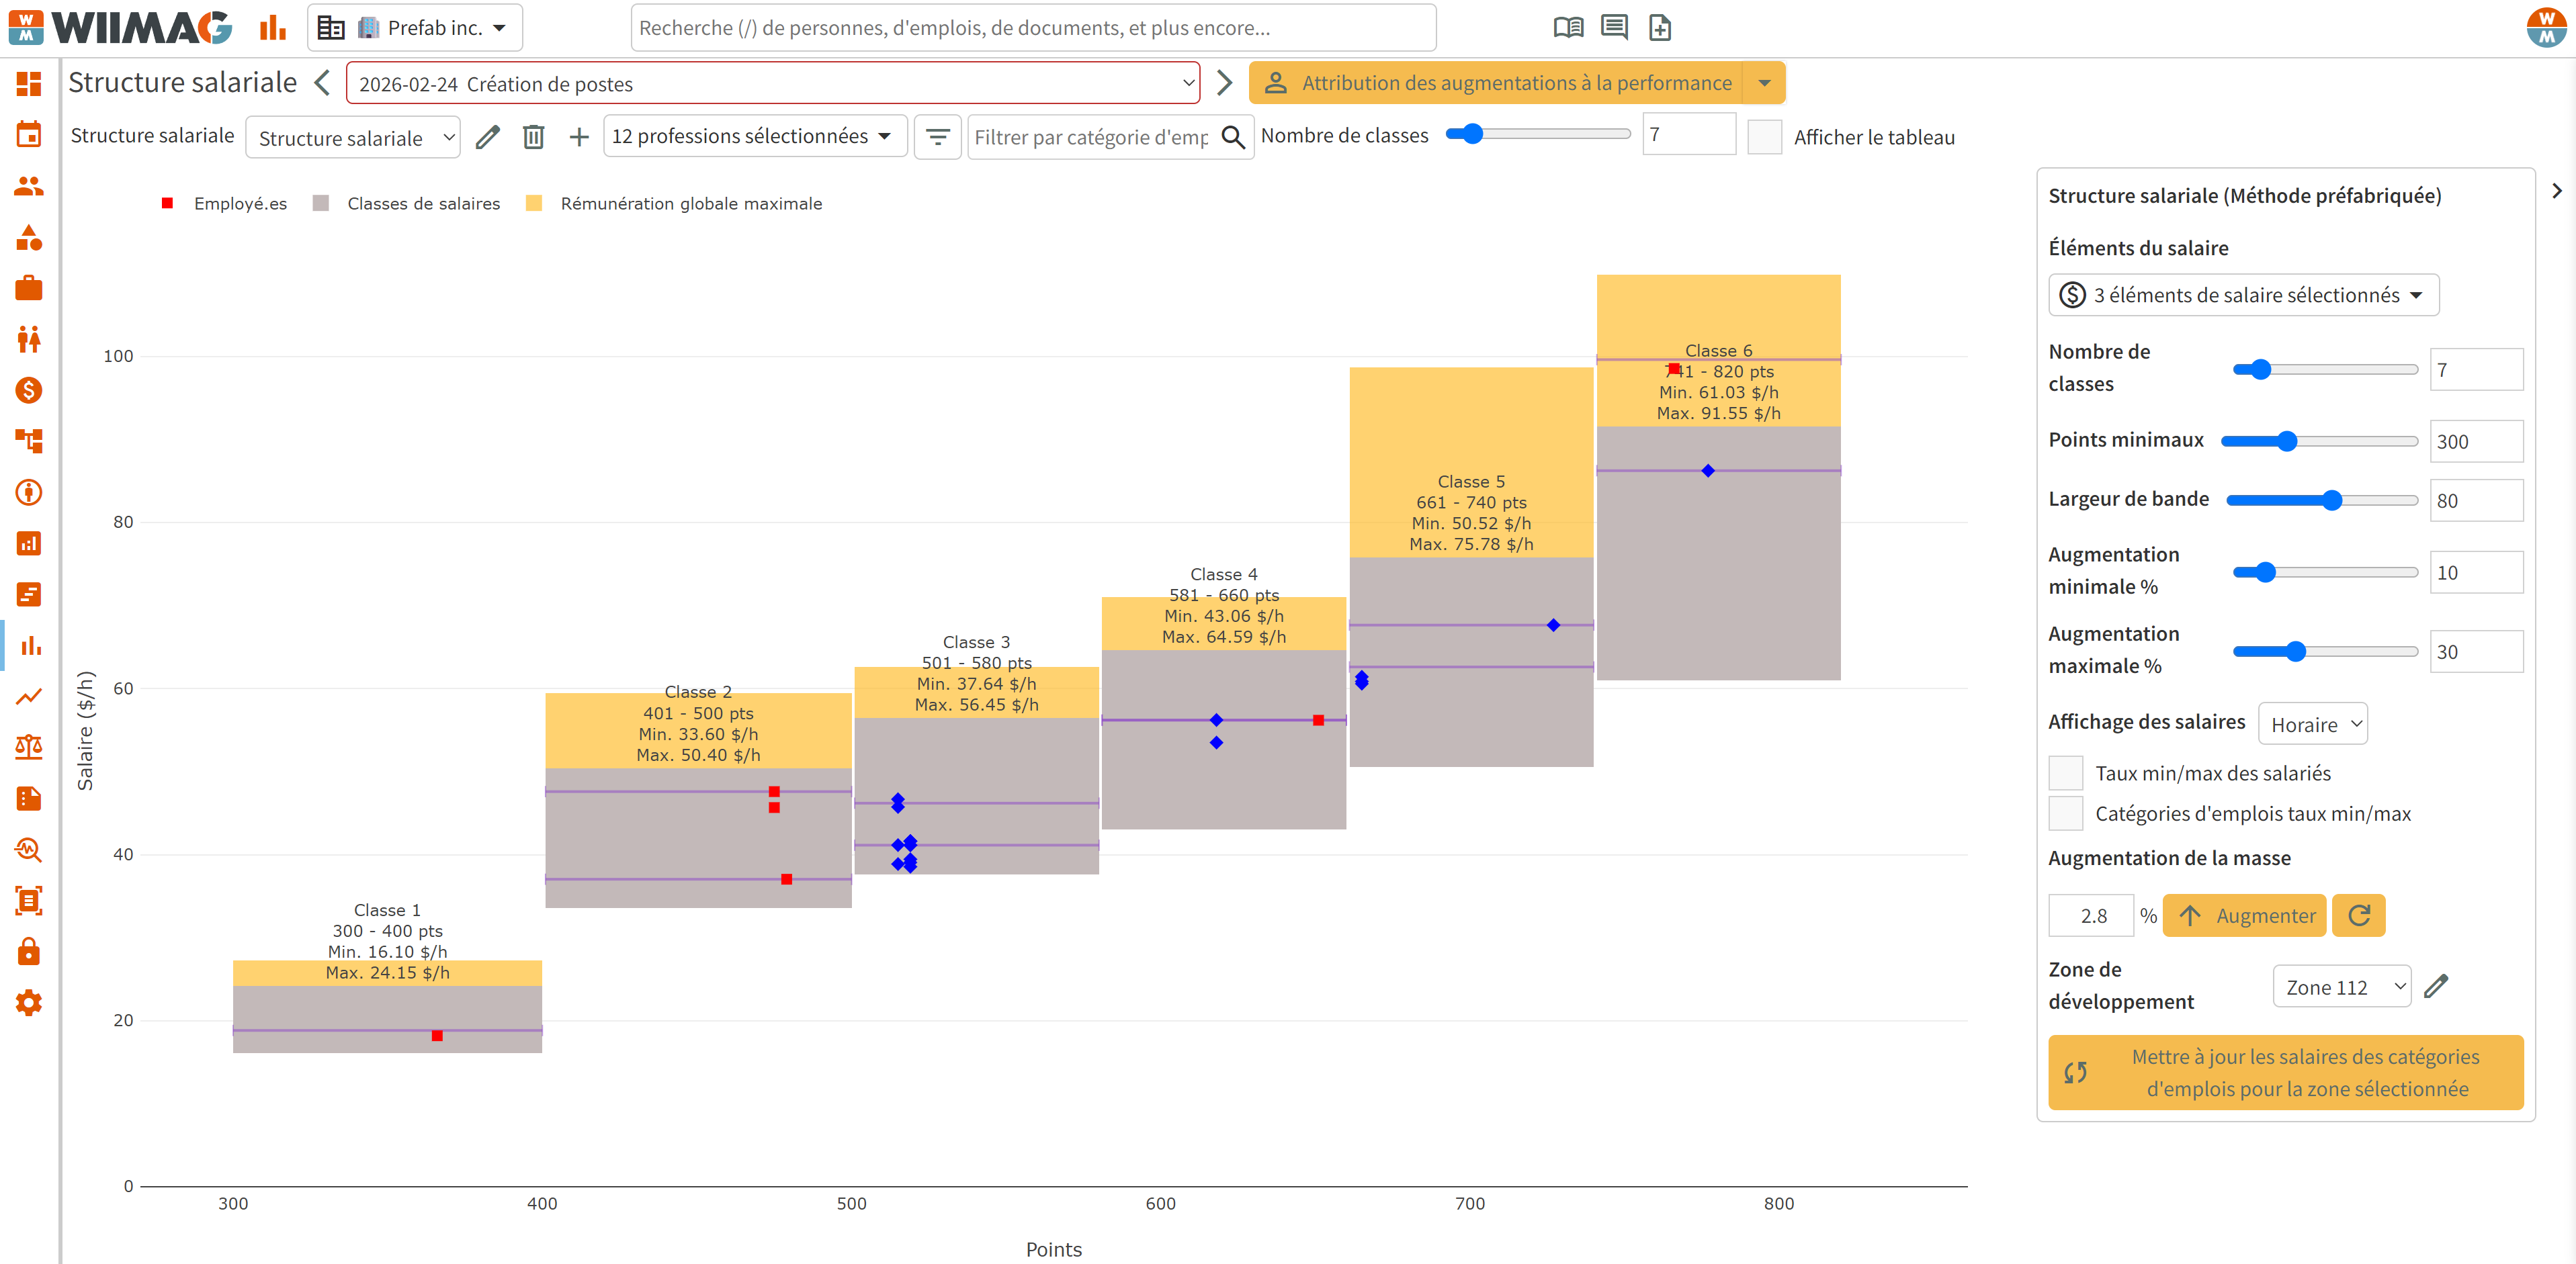Click the Largeur de bande slider
The height and width of the screenshot is (1264, 2576).
[x=2321, y=500]
